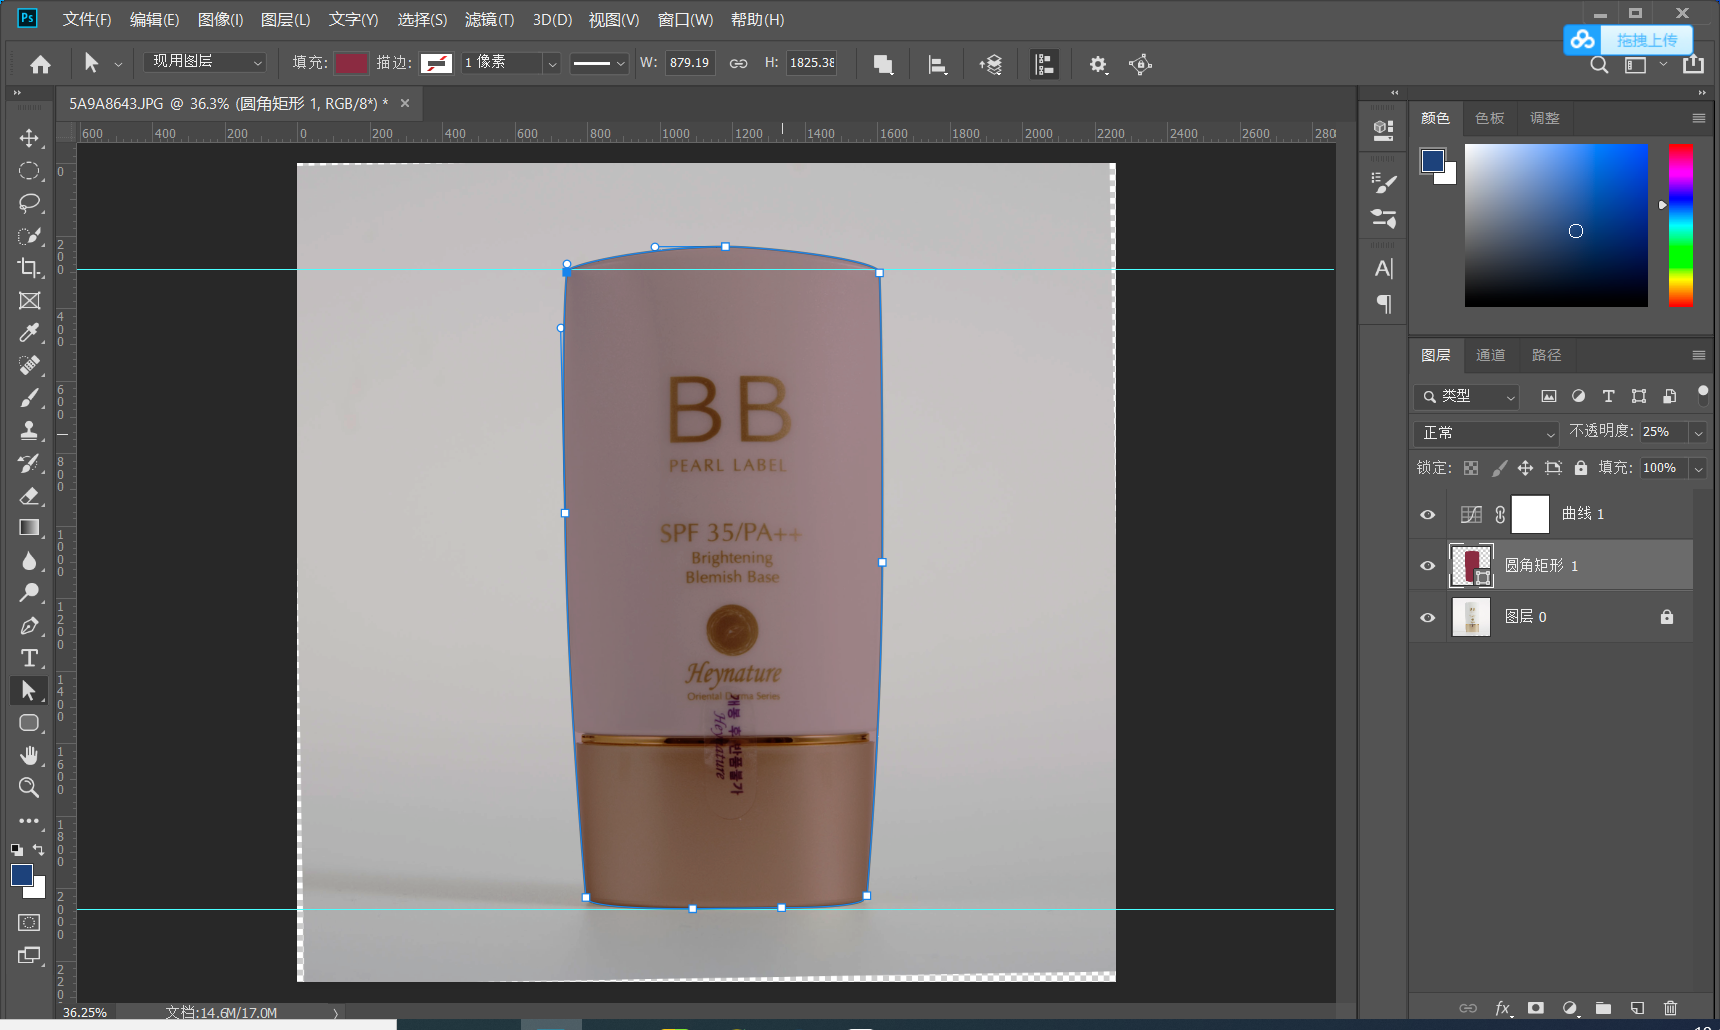Select the Rounded Rectangle shape tool
1720x1030 pixels.
pyautogui.click(x=29, y=723)
